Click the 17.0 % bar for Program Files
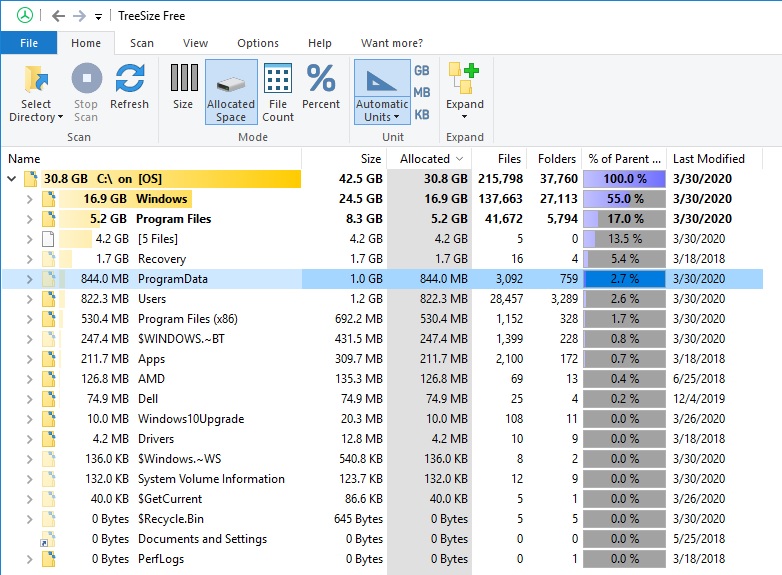This screenshot has width=782, height=575. pyautogui.click(x=624, y=218)
